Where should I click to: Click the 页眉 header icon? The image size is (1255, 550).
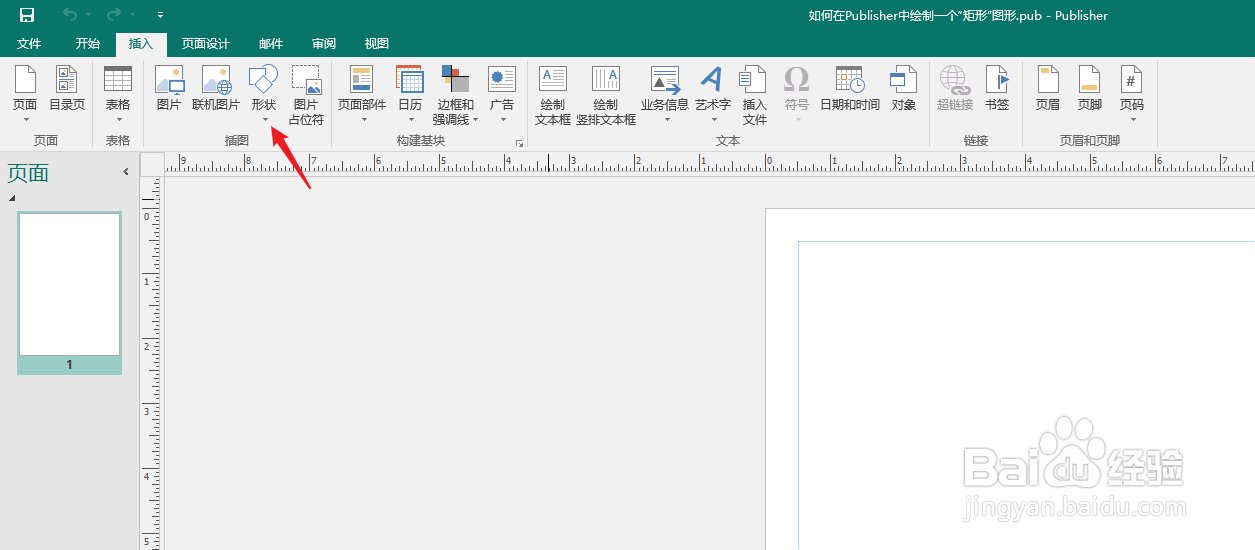1048,80
